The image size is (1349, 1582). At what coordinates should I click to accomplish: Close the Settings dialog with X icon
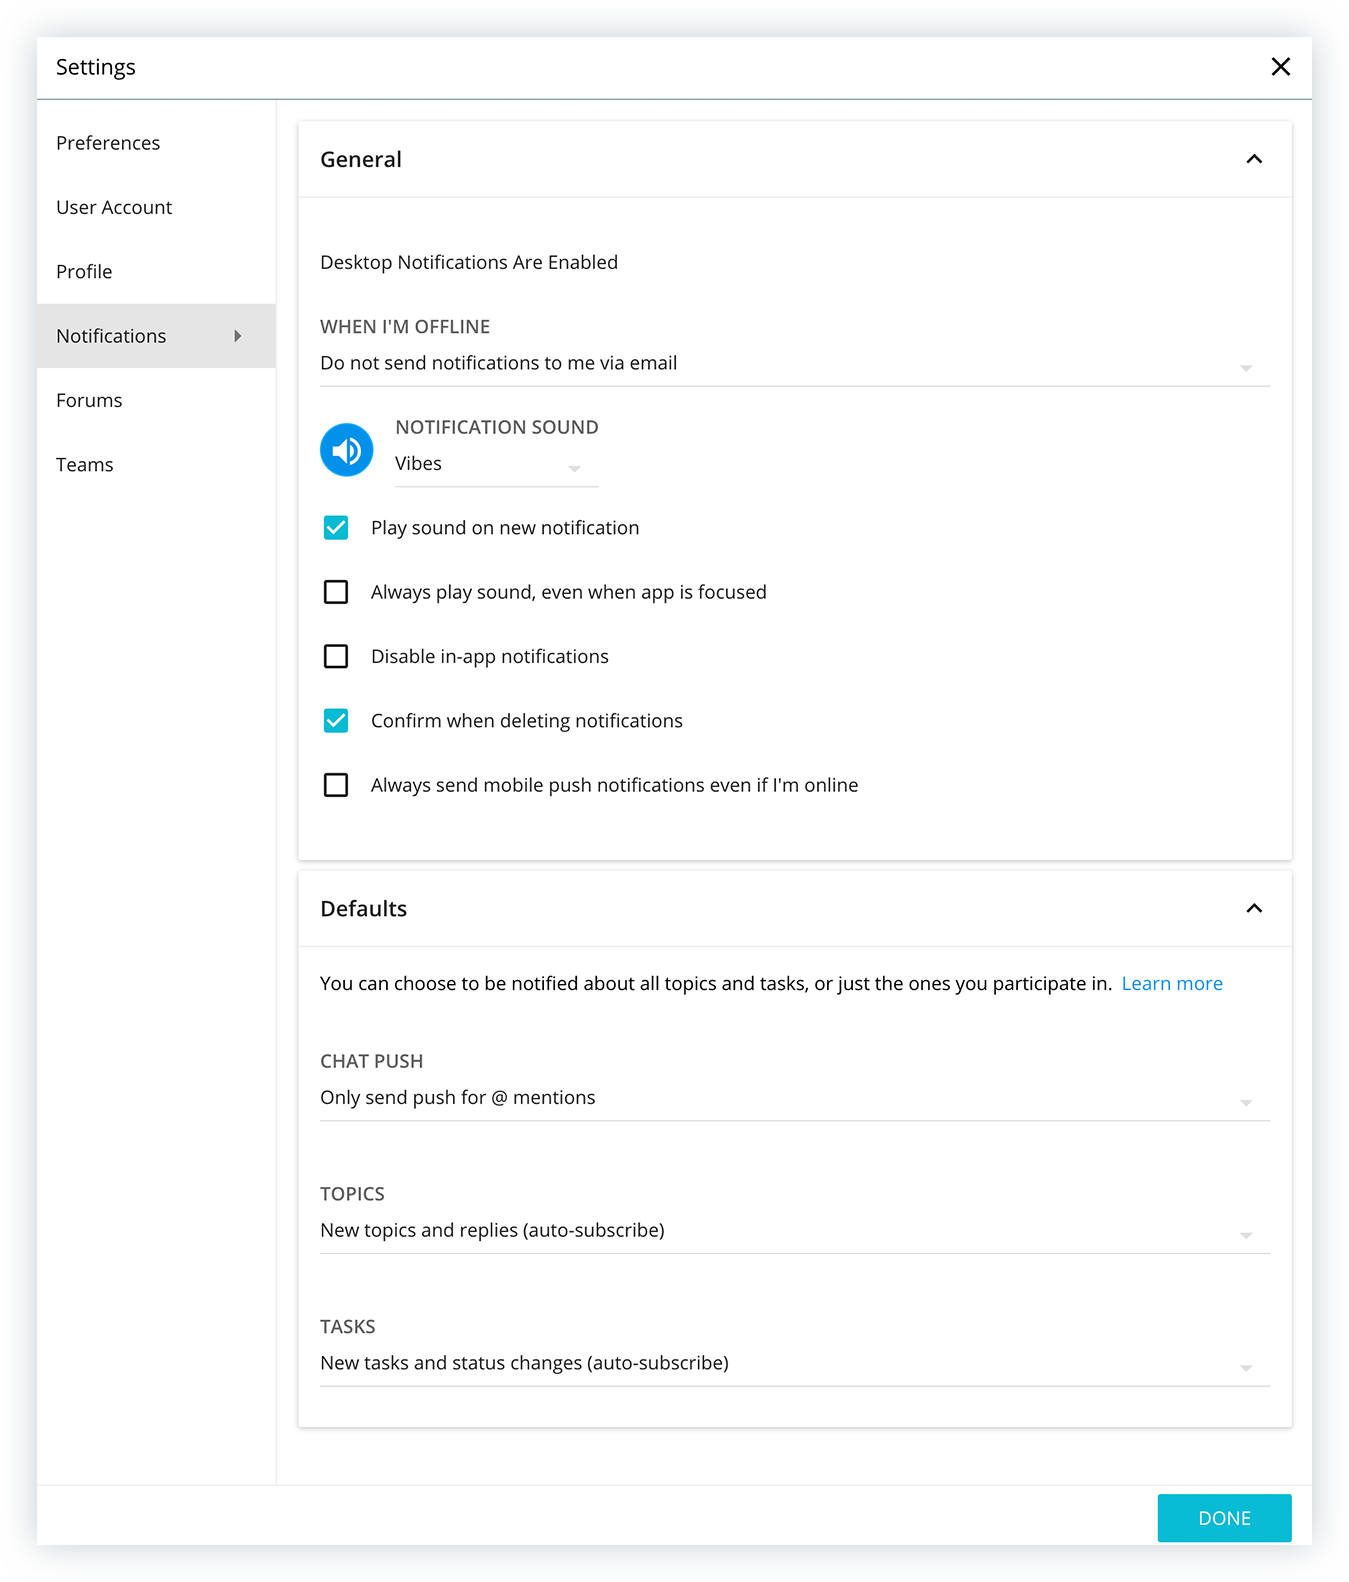coord(1280,67)
